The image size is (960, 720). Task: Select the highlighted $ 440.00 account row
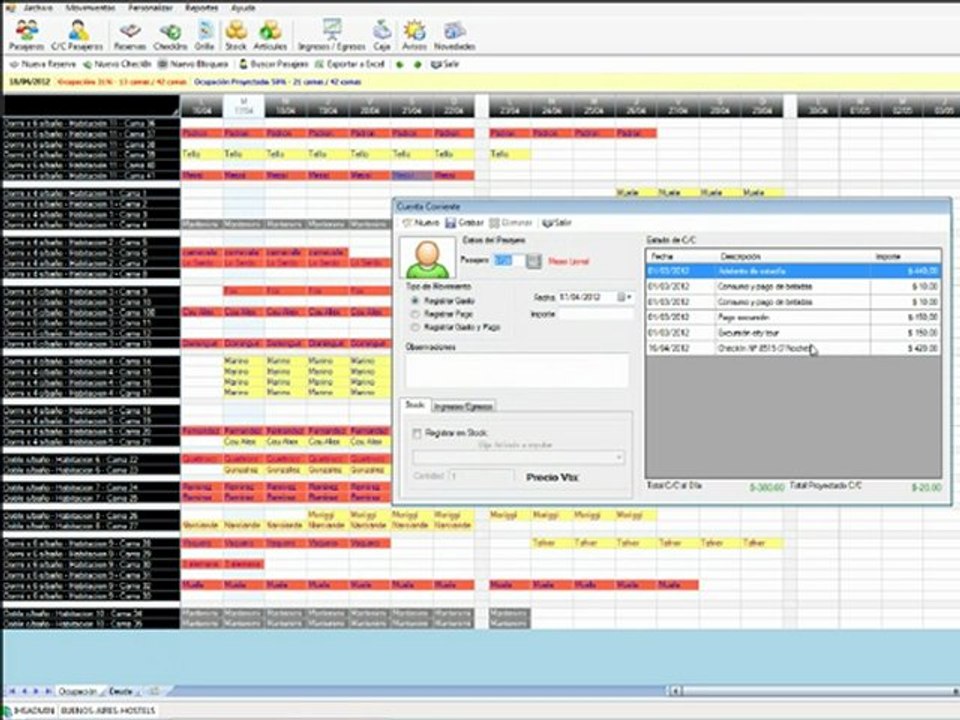(x=793, y=271)
